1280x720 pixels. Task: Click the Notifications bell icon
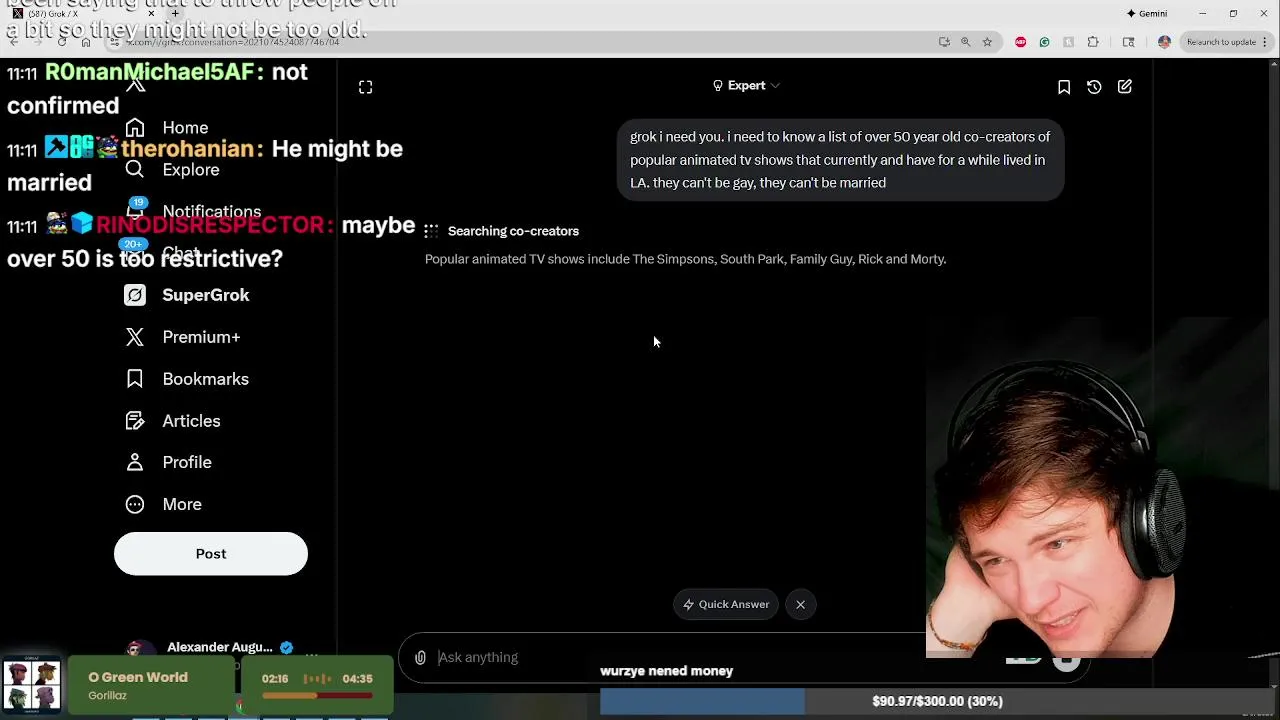pyautogui.click(x=135, y=210)
